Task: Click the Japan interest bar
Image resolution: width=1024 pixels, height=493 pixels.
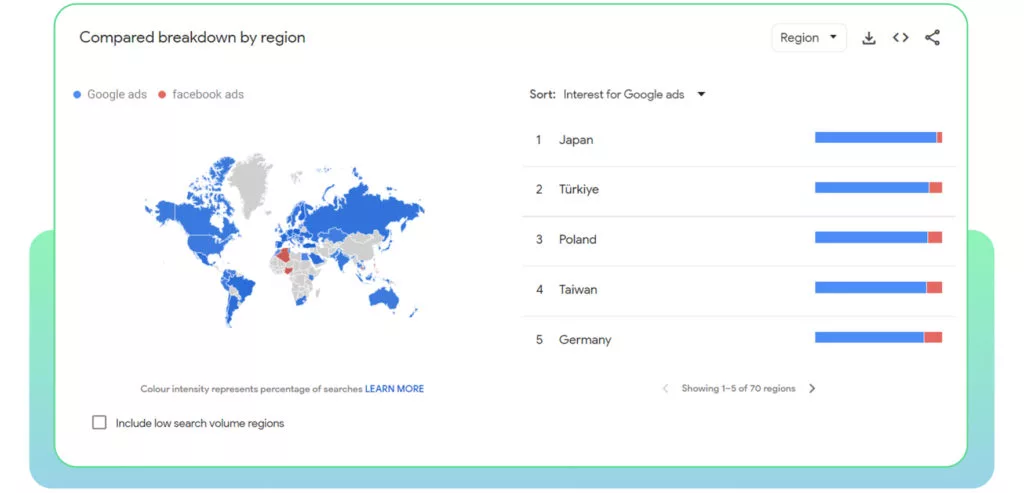Action: [x=878, y=137]
